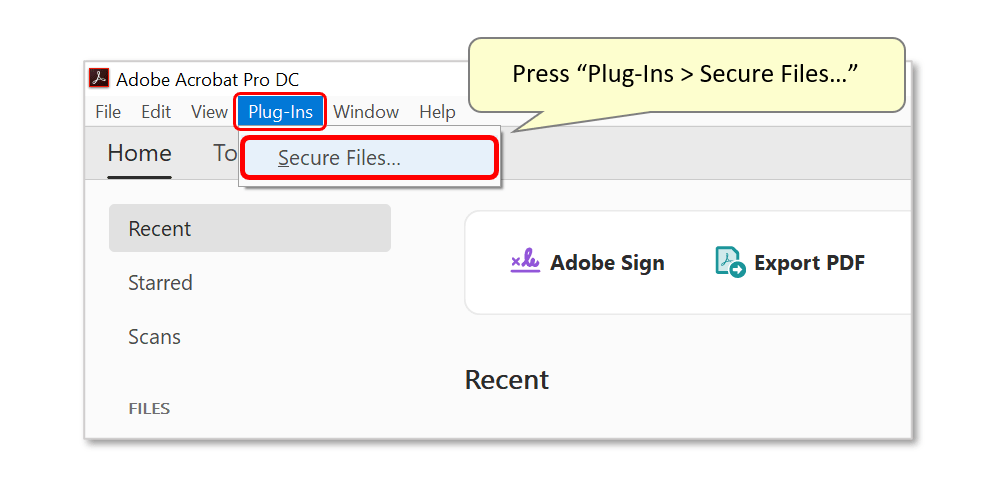This screenshot has height=478, width=997.
Task: Click the Export PDF document icon
Action: click(729, 262)
